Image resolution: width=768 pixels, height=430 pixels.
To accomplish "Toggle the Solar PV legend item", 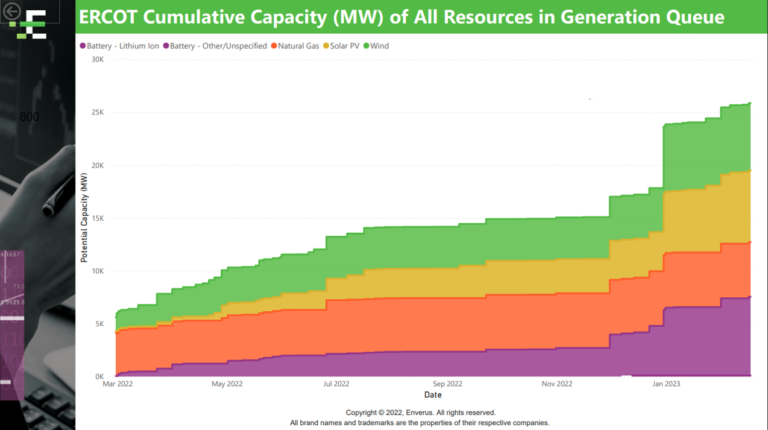I will tap(341, 46).
